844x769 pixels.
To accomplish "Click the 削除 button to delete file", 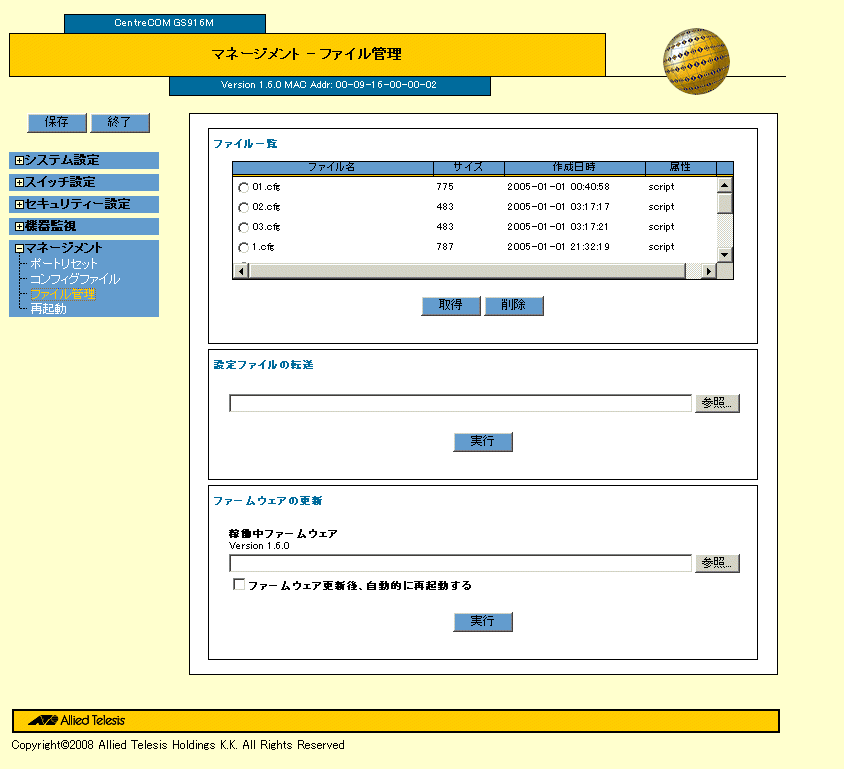I will click(x=513, y=305).
